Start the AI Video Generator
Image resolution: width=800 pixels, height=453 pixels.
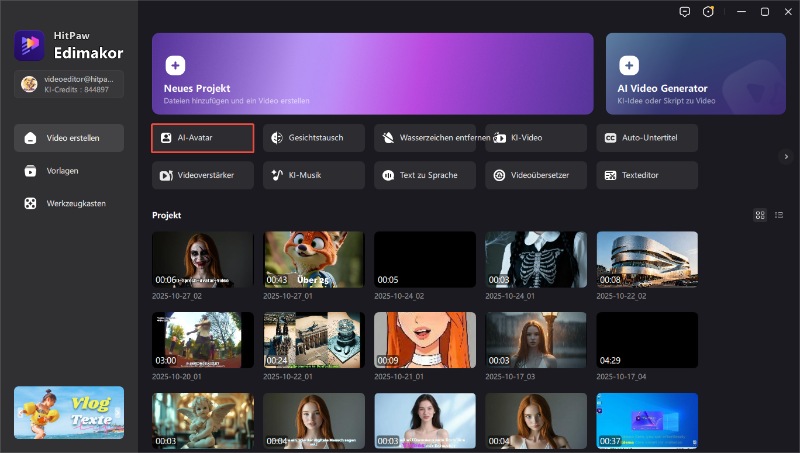point(694,73)
